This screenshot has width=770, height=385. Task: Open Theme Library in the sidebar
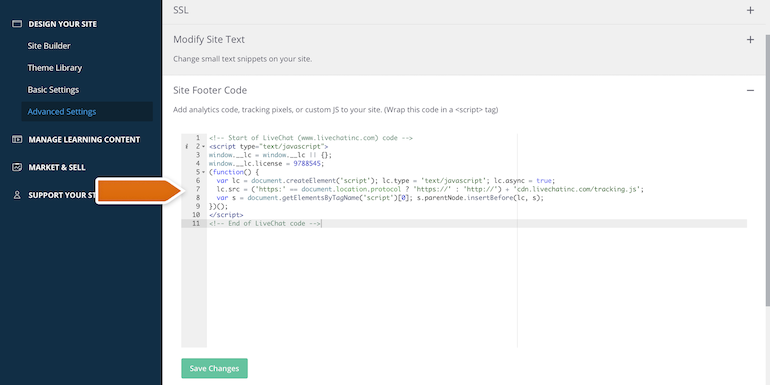click(x=55, y=68)
